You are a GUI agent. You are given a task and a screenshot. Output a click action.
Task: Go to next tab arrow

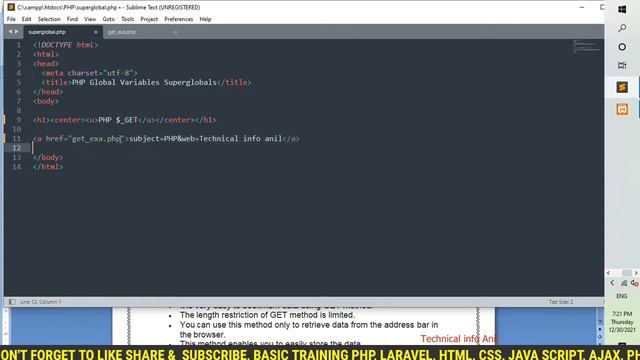[17, 32]
